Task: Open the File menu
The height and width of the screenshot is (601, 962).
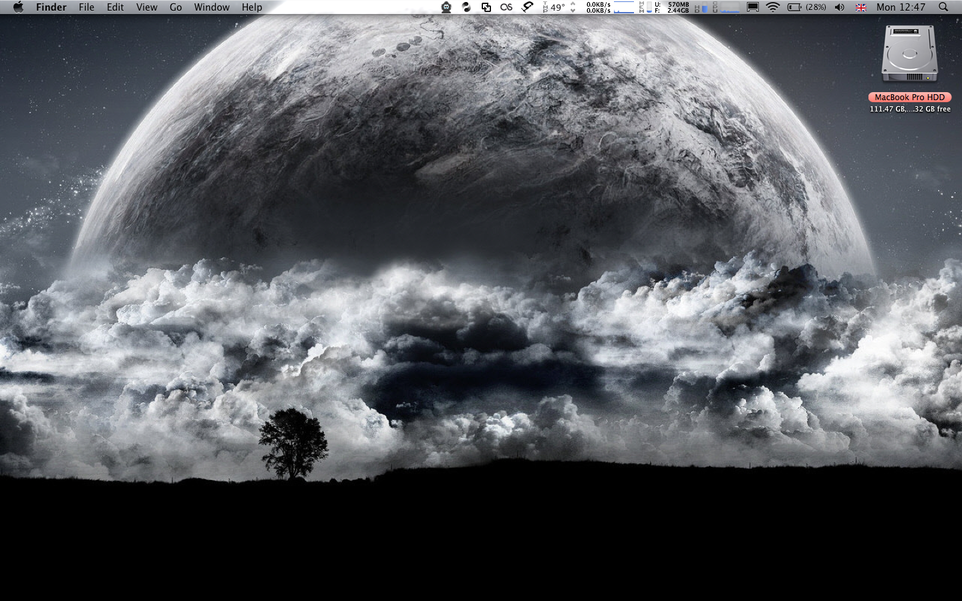Action: 87,7
